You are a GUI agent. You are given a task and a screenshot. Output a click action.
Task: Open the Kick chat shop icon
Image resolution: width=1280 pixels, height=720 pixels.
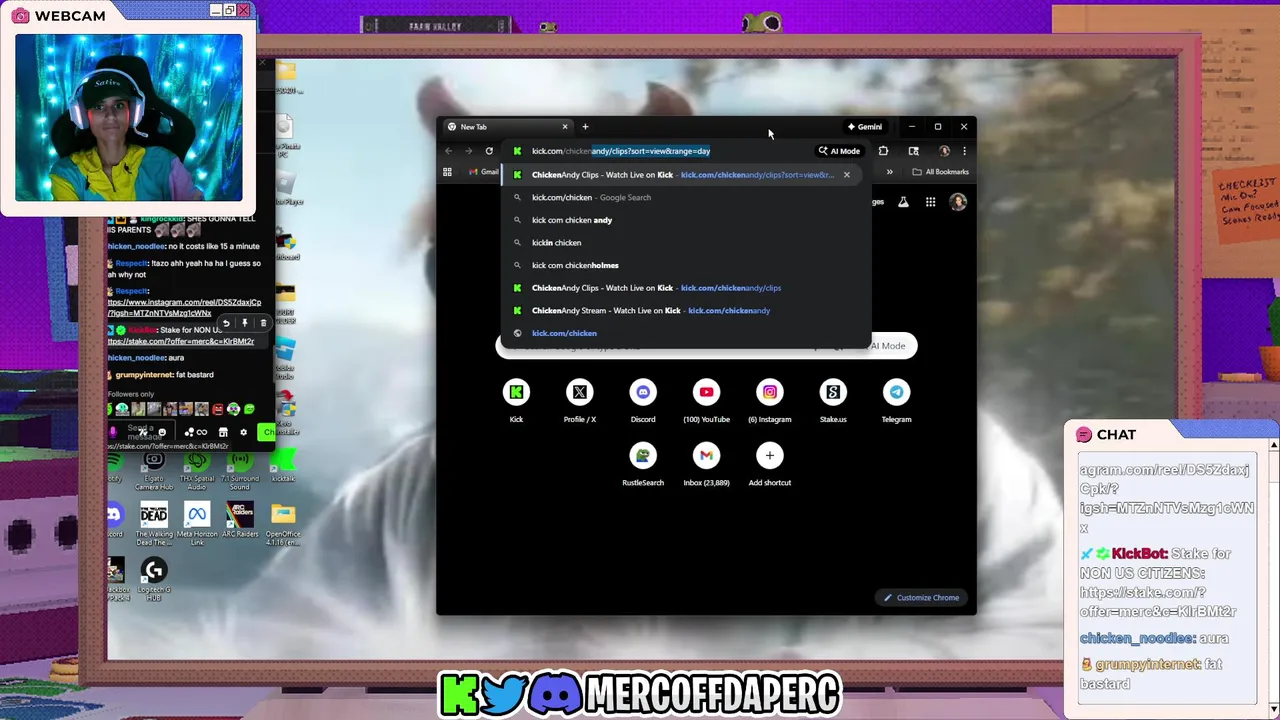coord(223,432)
